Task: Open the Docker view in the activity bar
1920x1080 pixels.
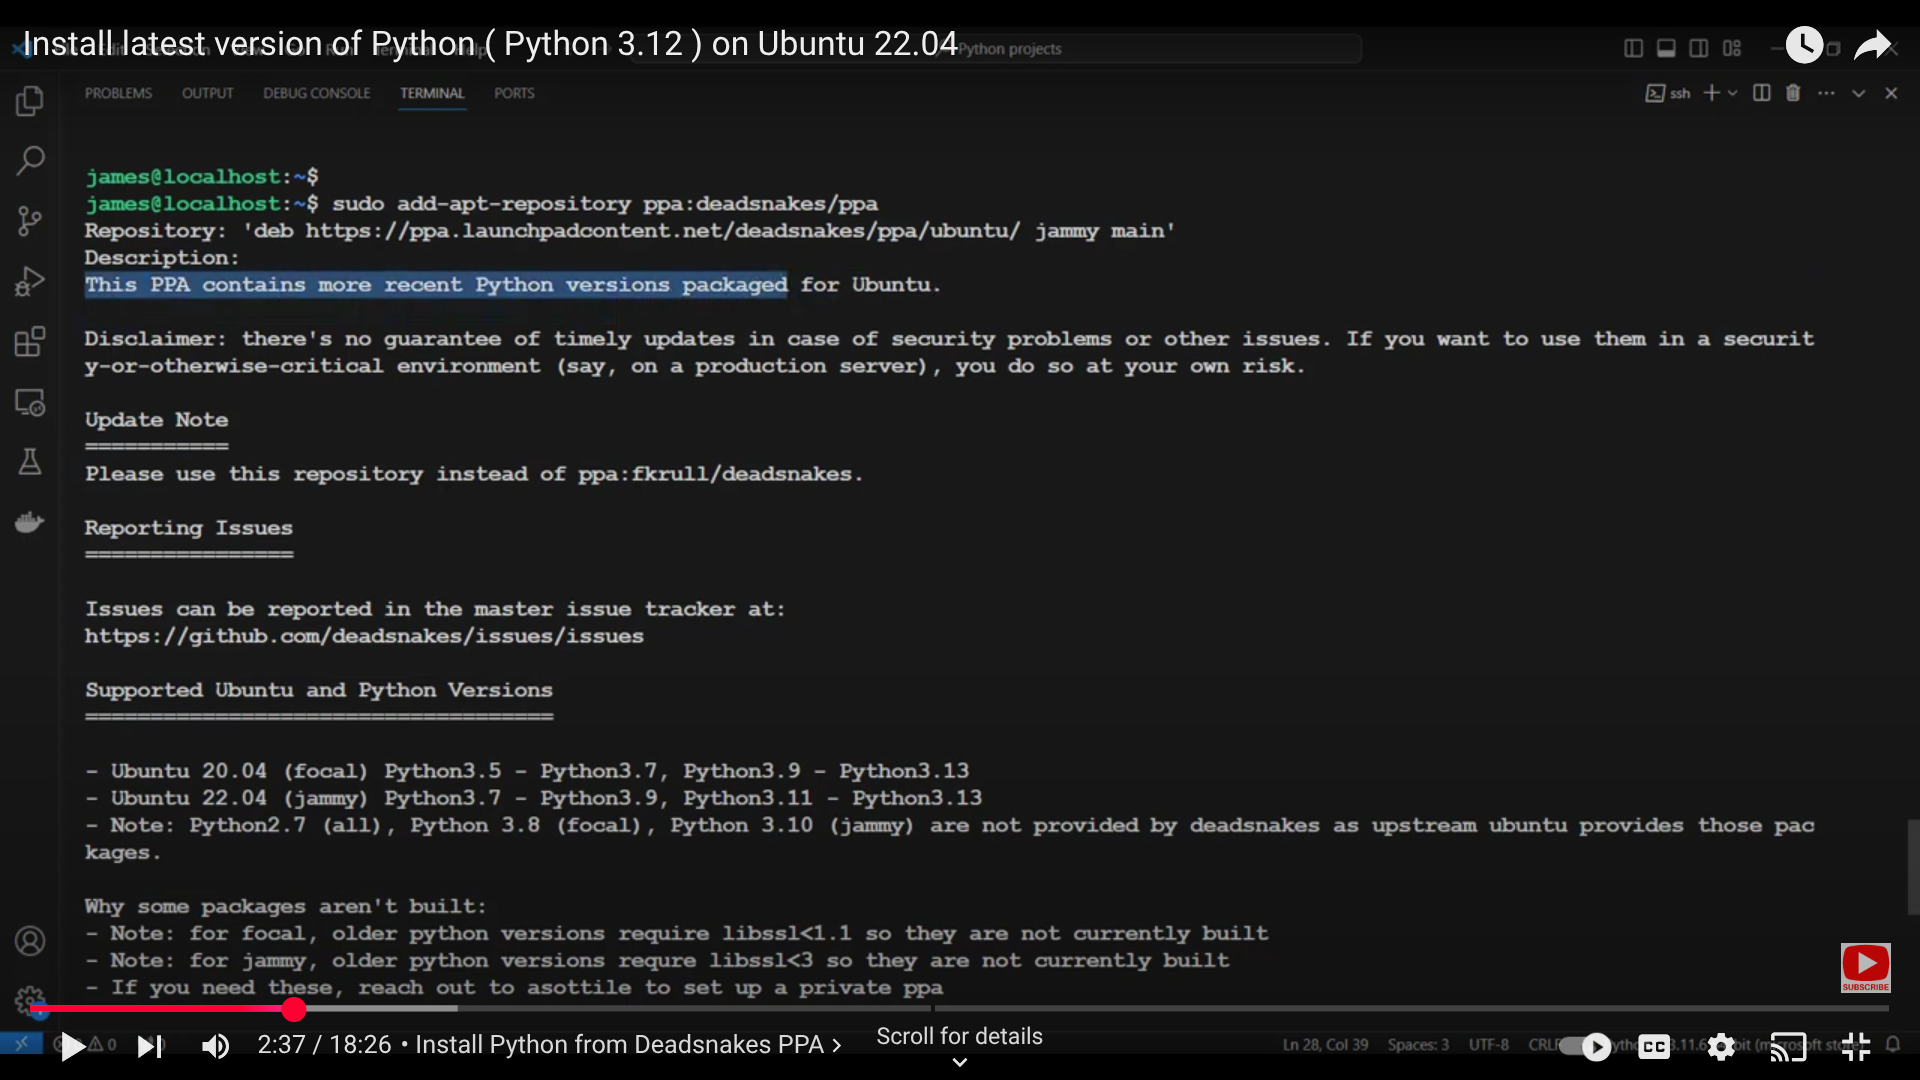Action: pos(30,521)
